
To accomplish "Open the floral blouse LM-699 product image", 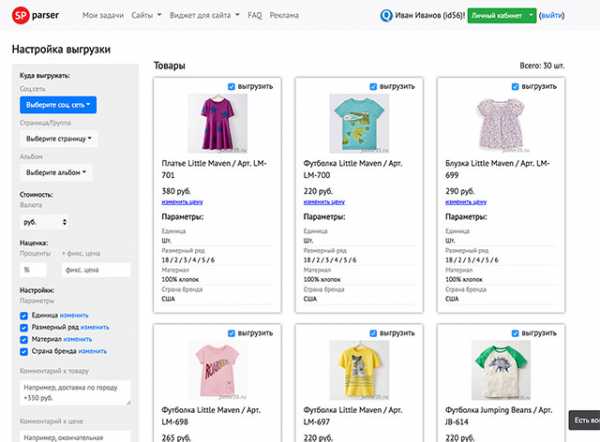I will (499, 122).
